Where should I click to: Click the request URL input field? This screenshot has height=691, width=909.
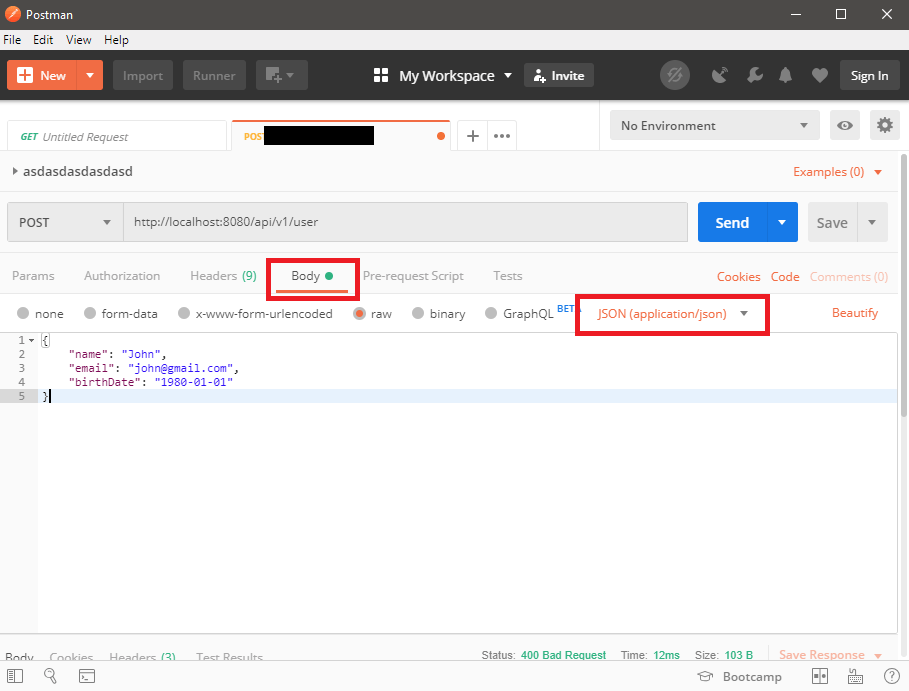pyautogui.click(x=400, y=221)
